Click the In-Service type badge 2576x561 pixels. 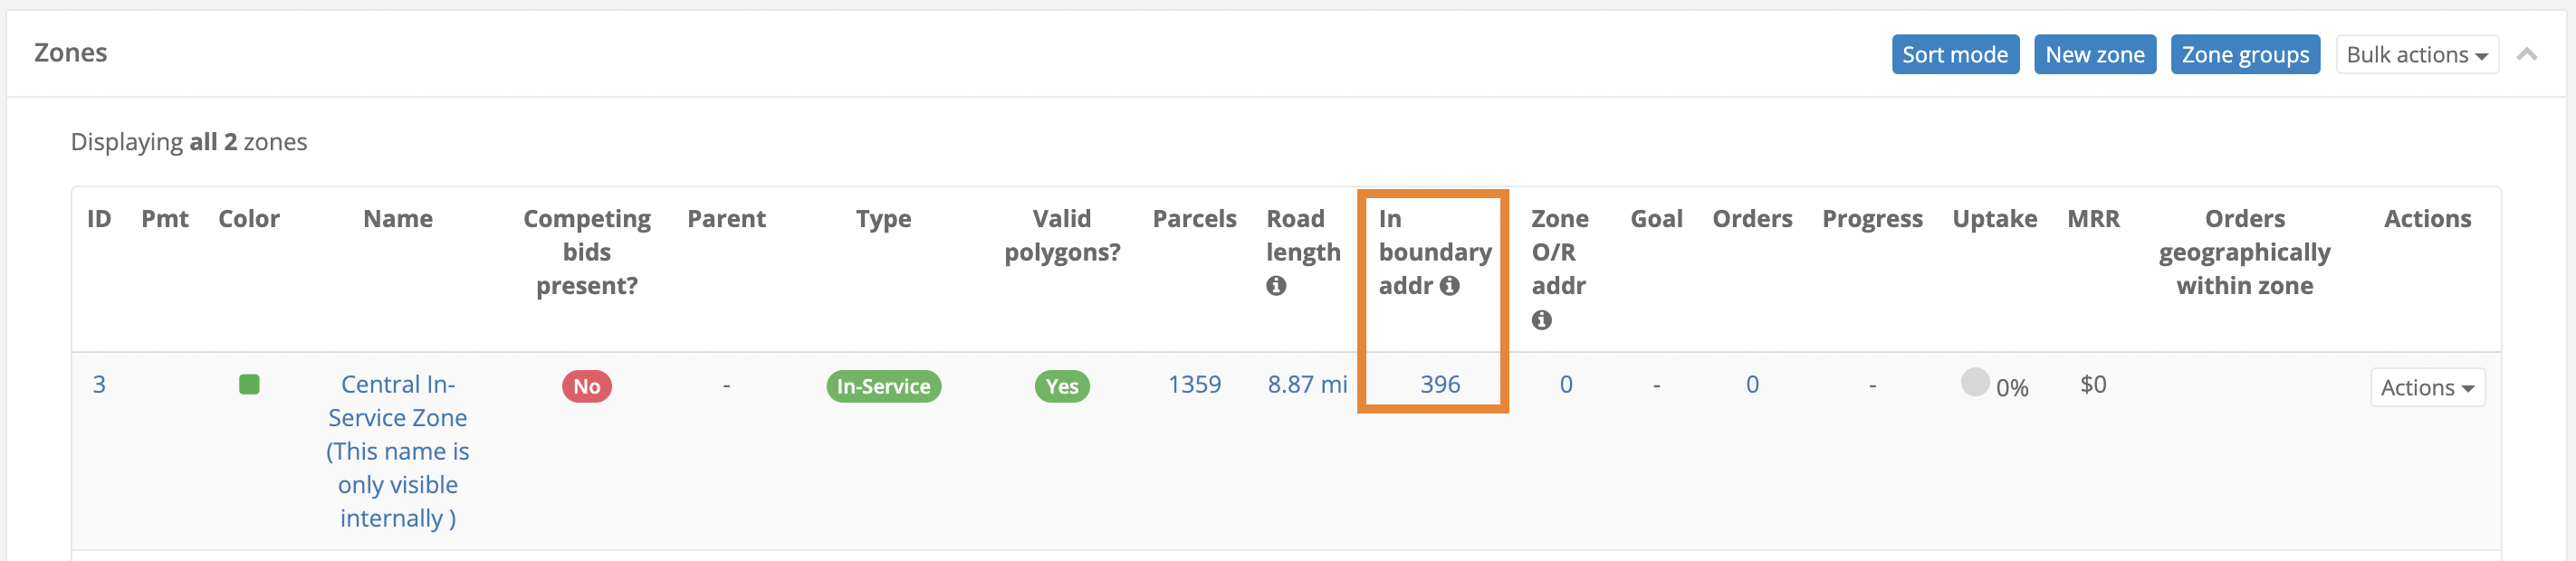[883, 386]
